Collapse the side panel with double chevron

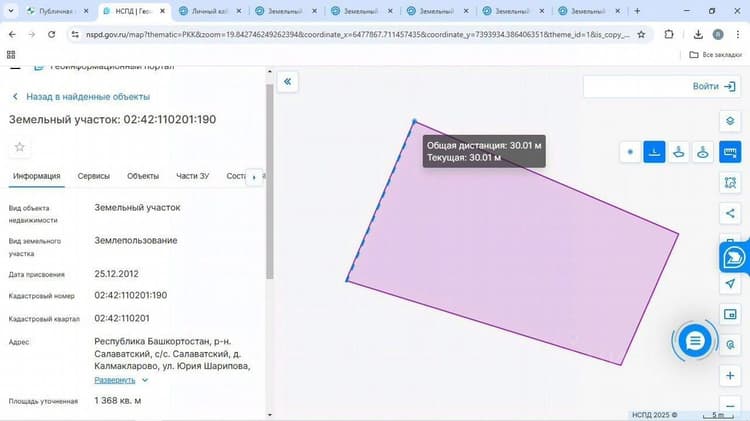tap(287, 81)
